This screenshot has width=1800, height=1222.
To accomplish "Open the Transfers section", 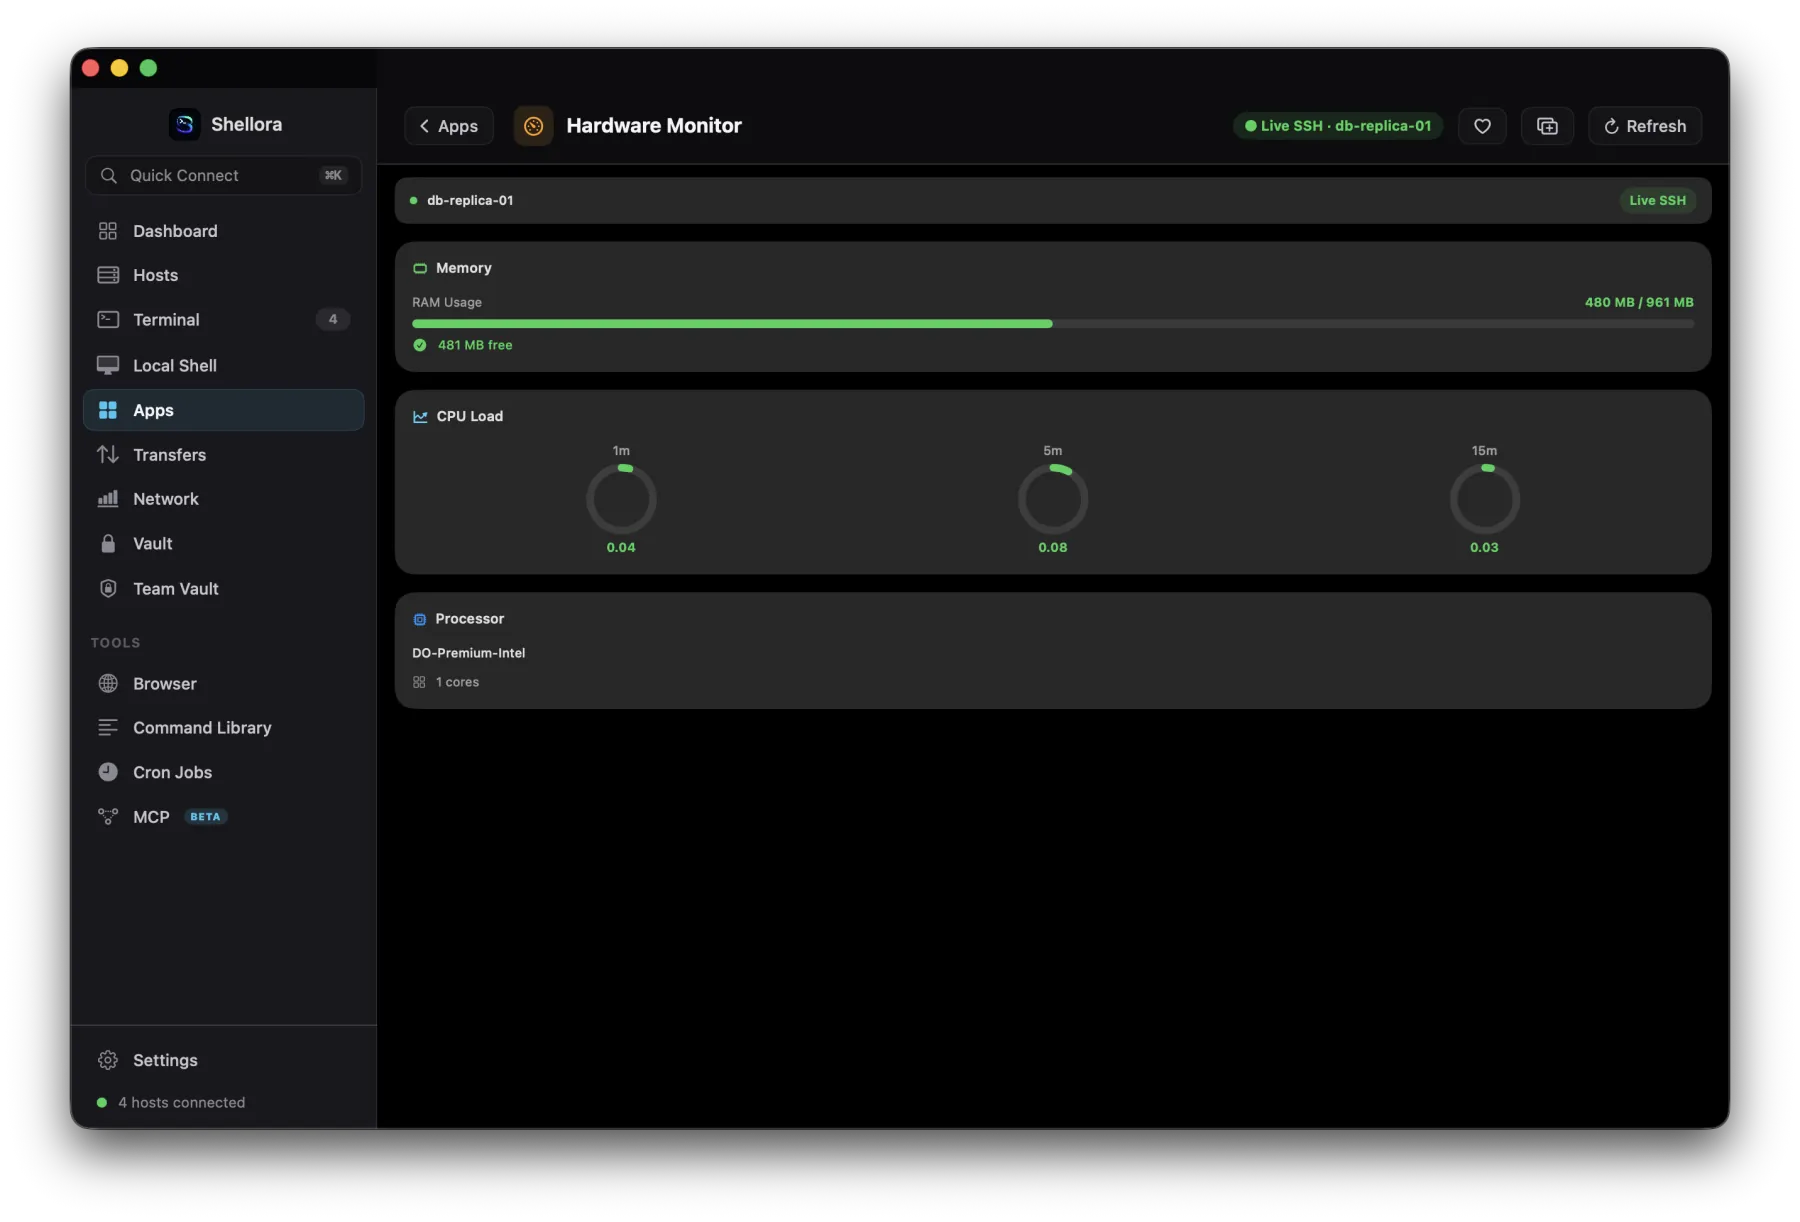I will click(x=224, y=455).
